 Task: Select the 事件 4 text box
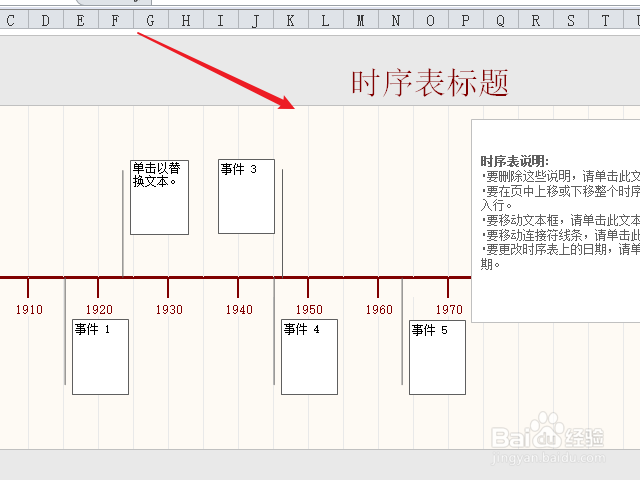(309, 357)
